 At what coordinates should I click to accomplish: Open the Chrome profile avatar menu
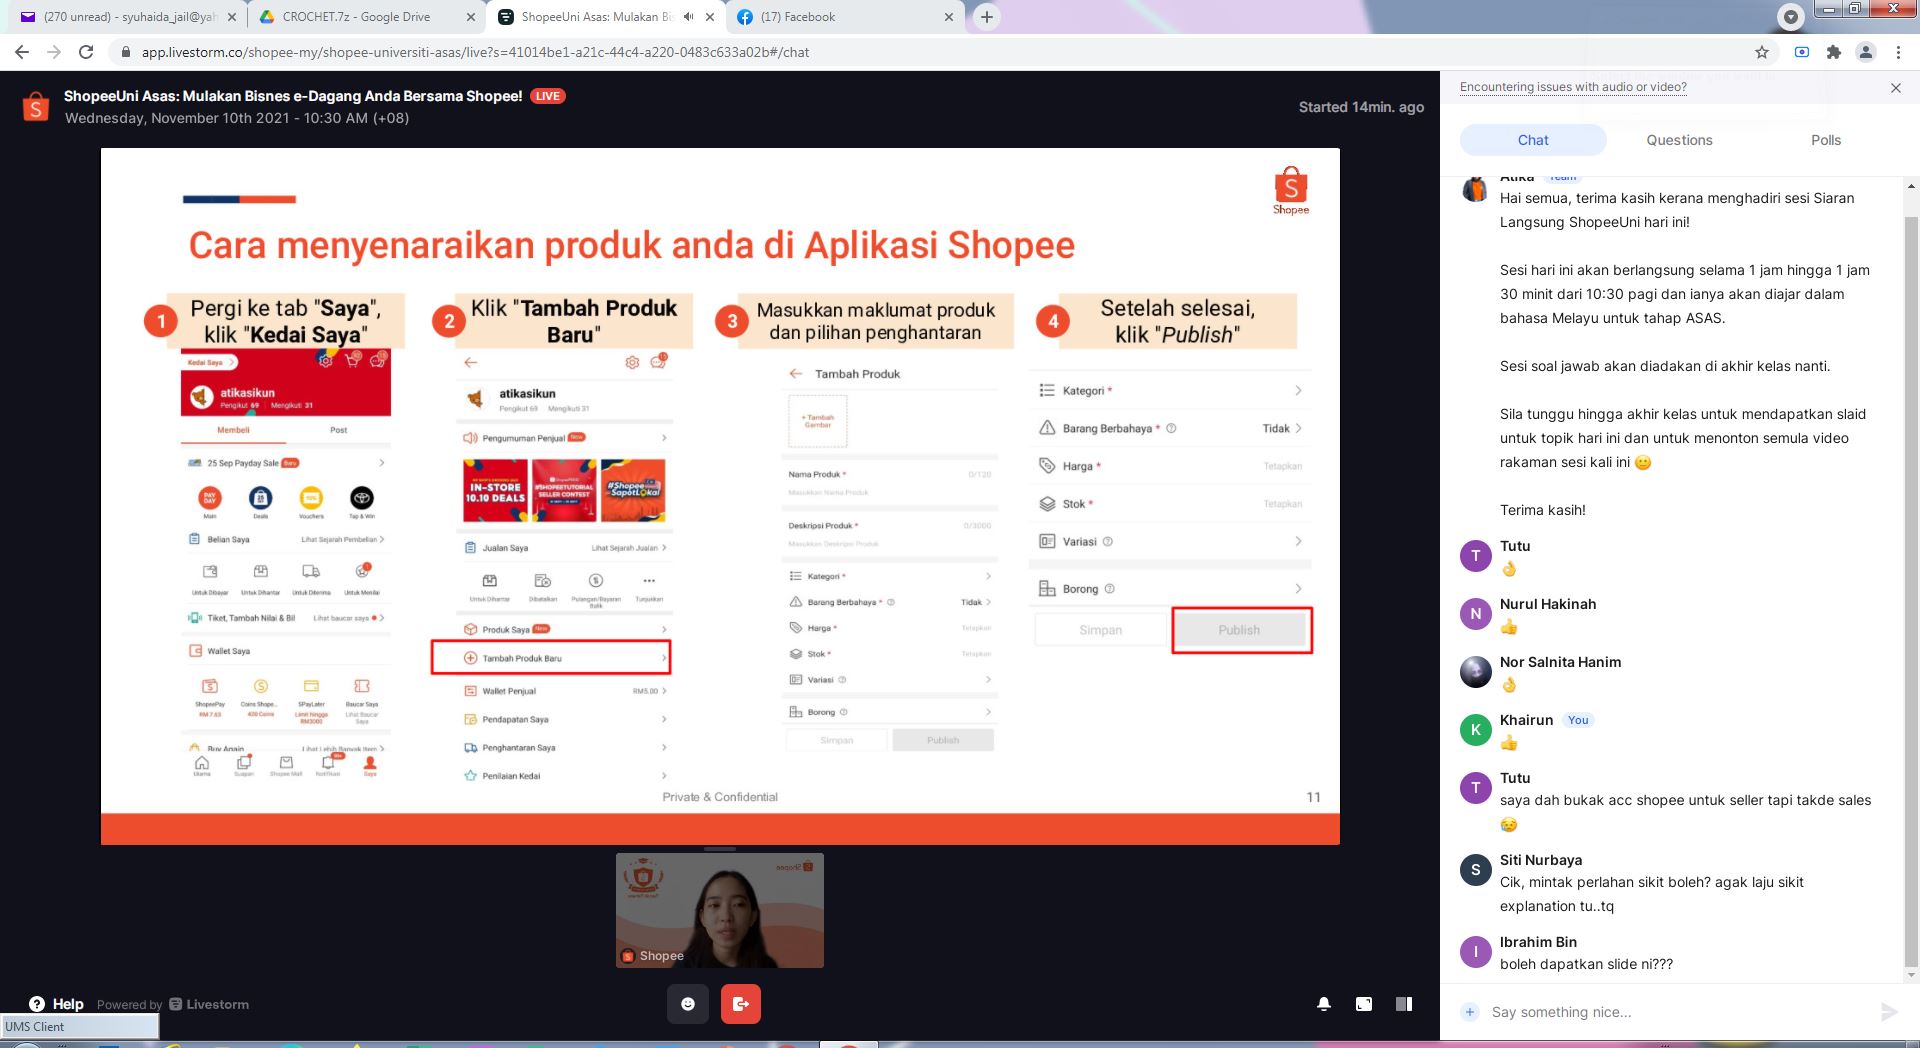click(1865, 52)
